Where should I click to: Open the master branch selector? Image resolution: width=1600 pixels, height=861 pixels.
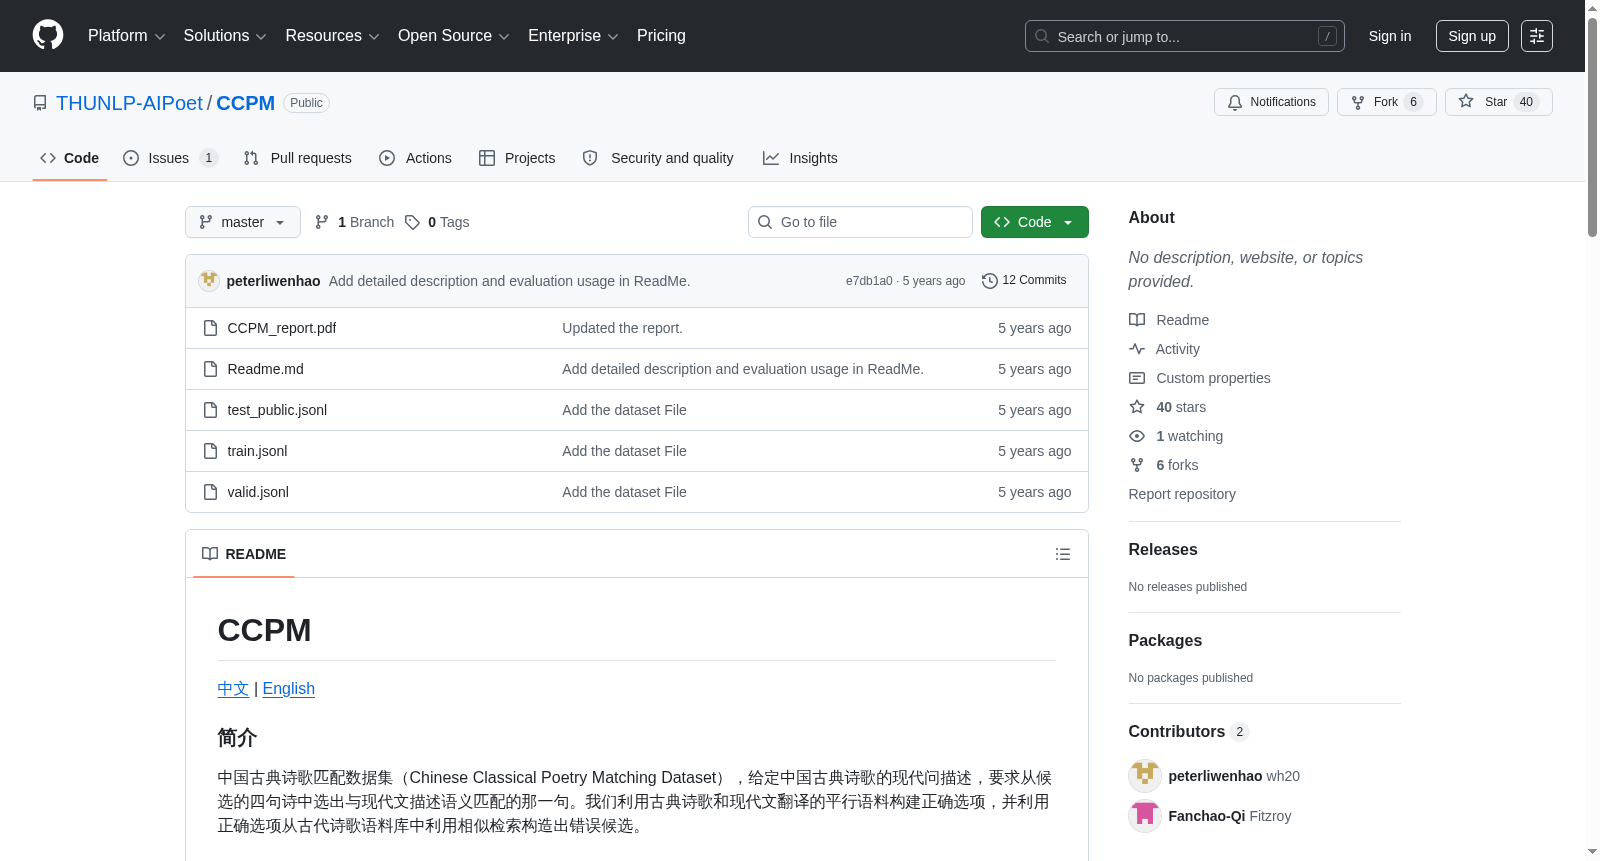point(243,222)
